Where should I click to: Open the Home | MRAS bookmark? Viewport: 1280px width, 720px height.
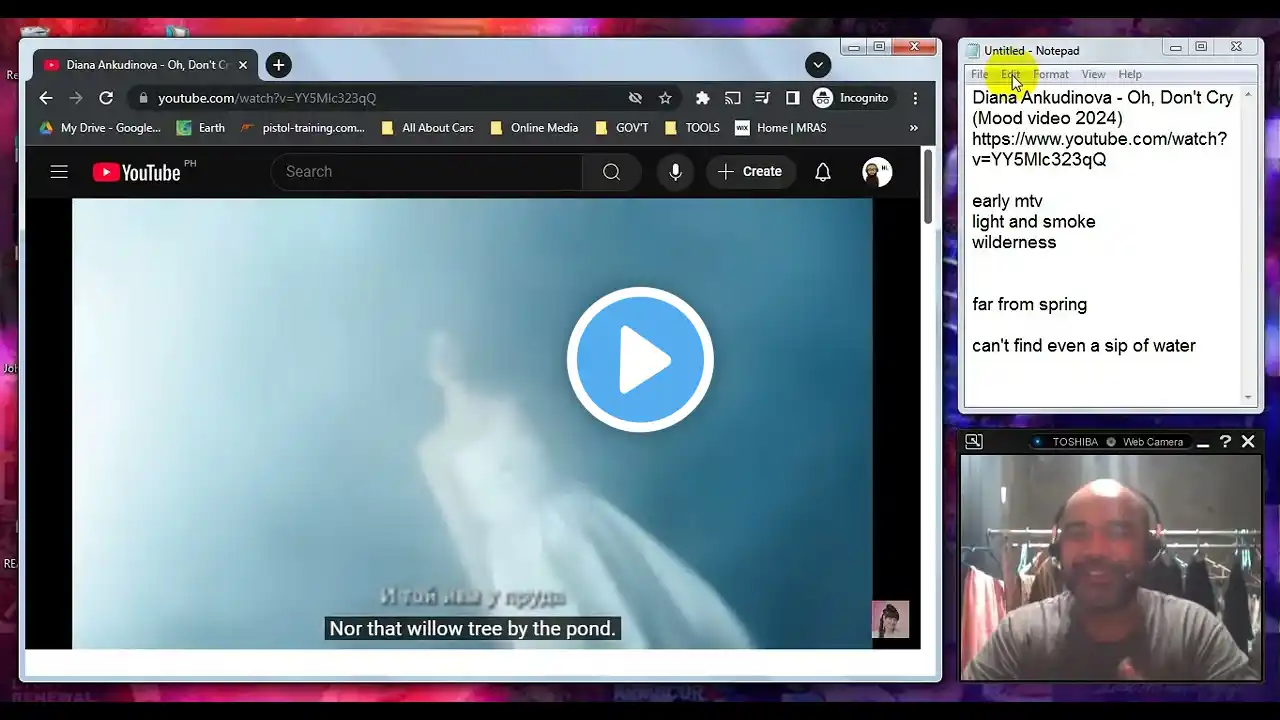pos(781,128)
